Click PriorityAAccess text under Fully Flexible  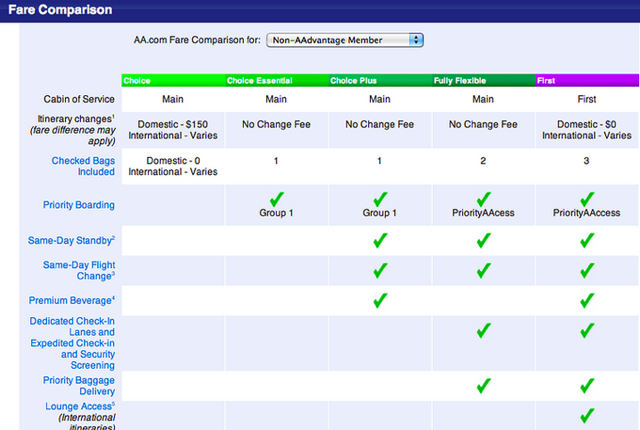pyautogui.click(x=483, y=213)
